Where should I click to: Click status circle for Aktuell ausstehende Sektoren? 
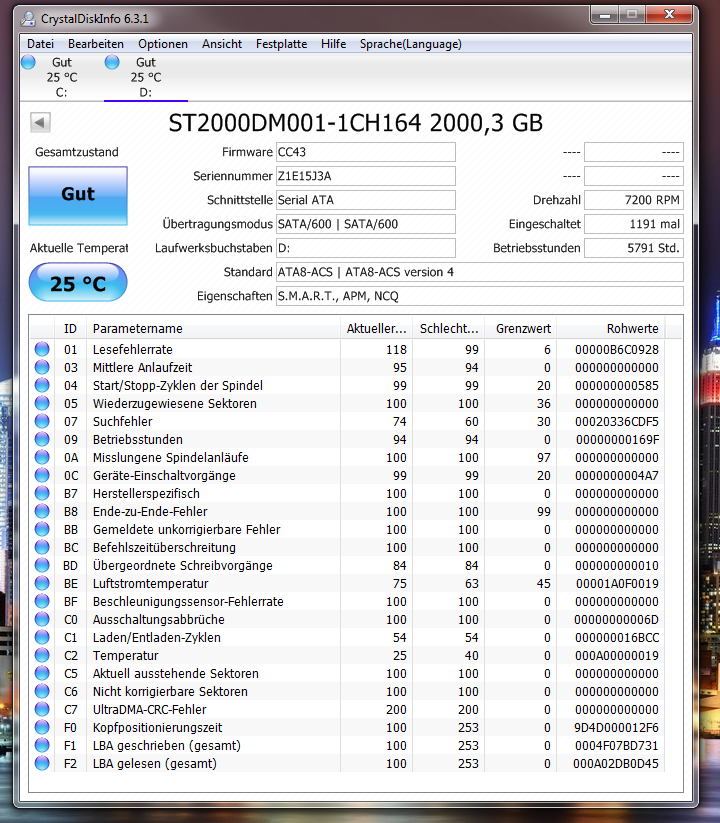click(42, 673)
